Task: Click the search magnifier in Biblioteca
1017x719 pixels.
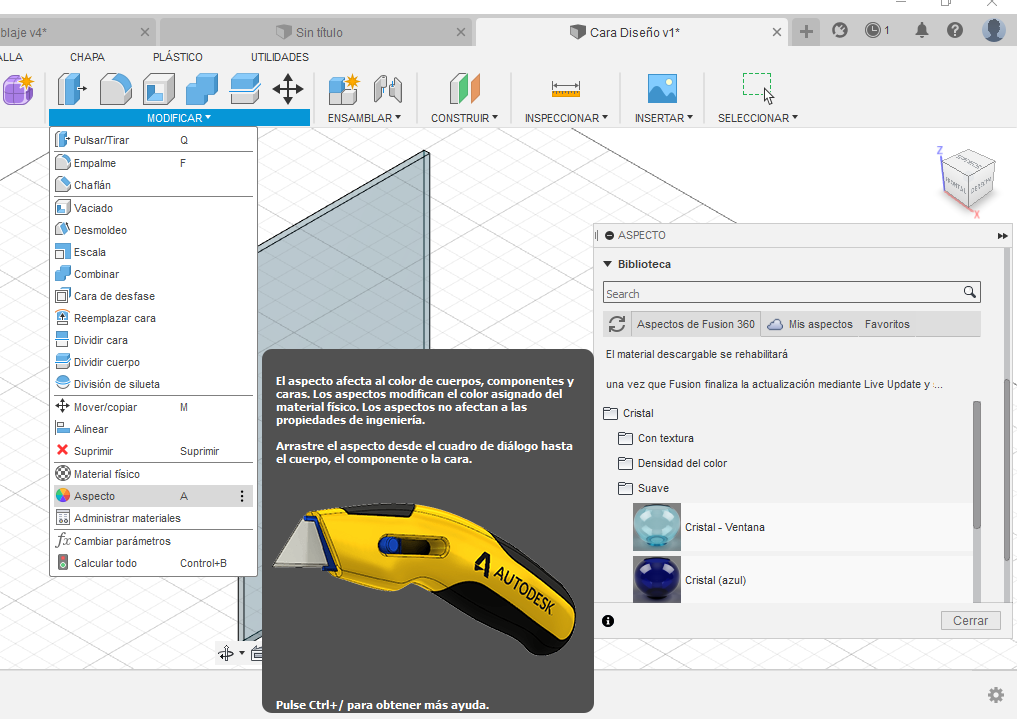Action: 970,292
